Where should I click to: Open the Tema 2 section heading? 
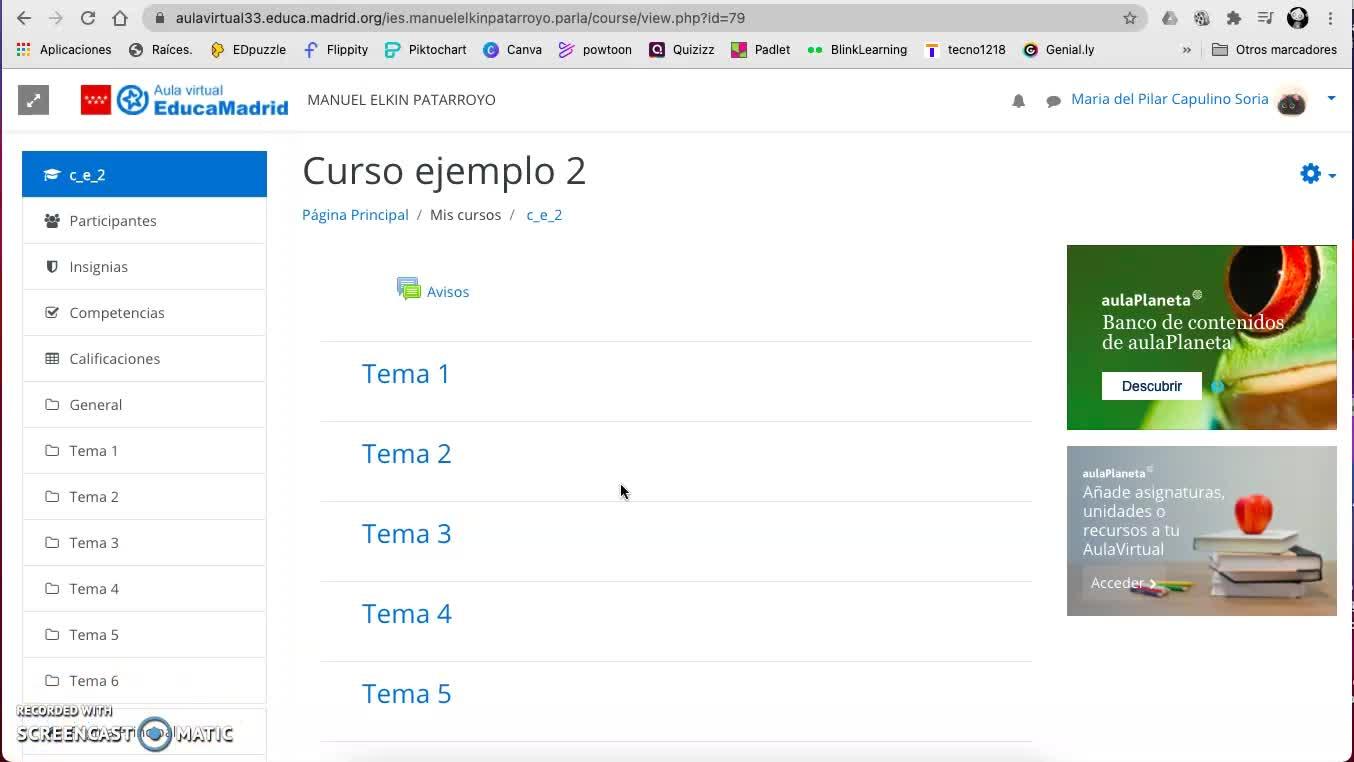pos(407,453)
